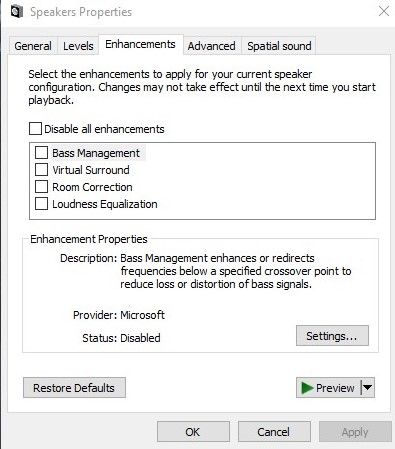The height and width of the screenshot is (449, 395).
Task: Confirm with the OK button
Action: pos(193,432)
